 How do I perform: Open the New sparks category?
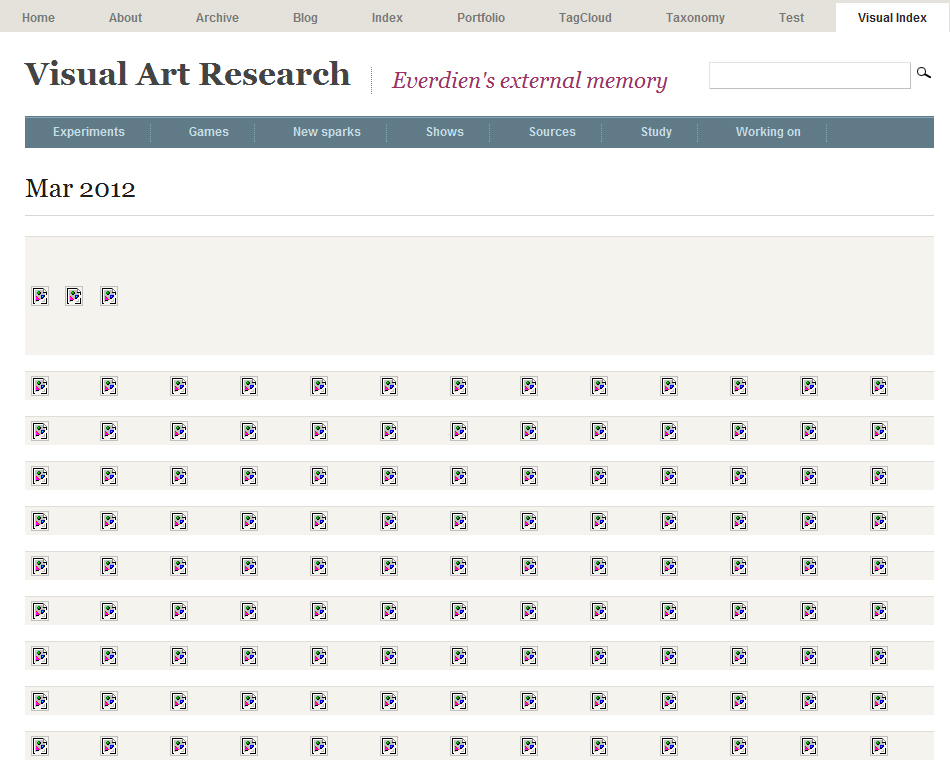(x=327, y=131)
